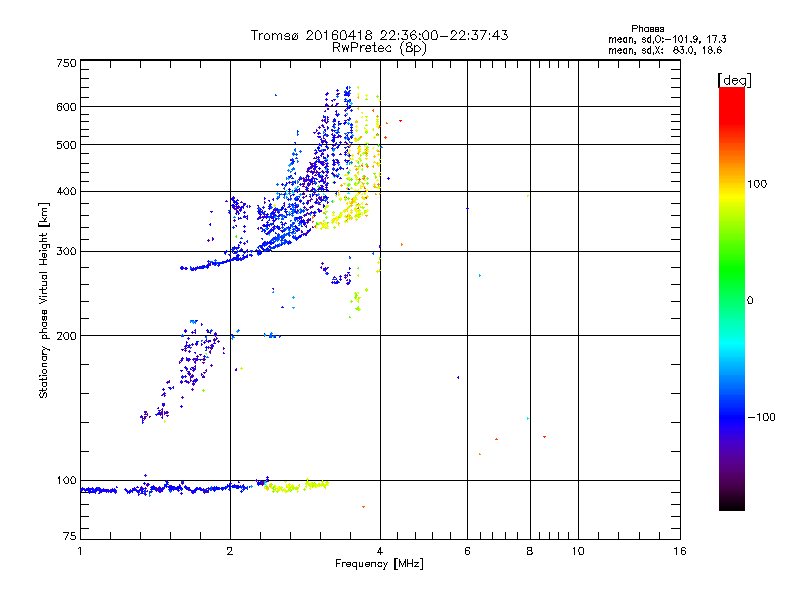Click the x-axis '6' tick label
The image size is (800, 600).
click(x=467, y=551)
